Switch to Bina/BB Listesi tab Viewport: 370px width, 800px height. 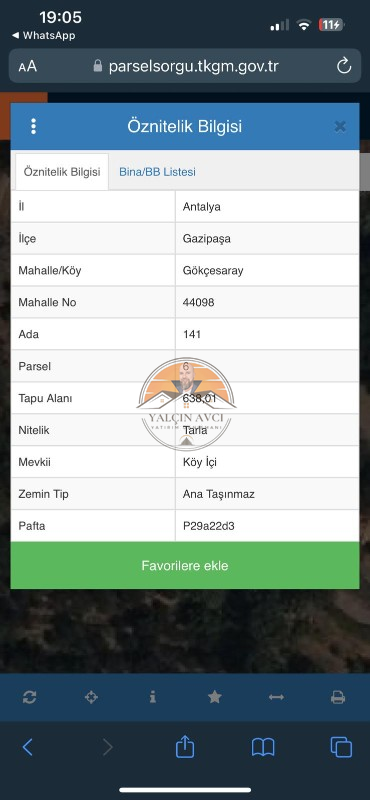tap(157, 172)
